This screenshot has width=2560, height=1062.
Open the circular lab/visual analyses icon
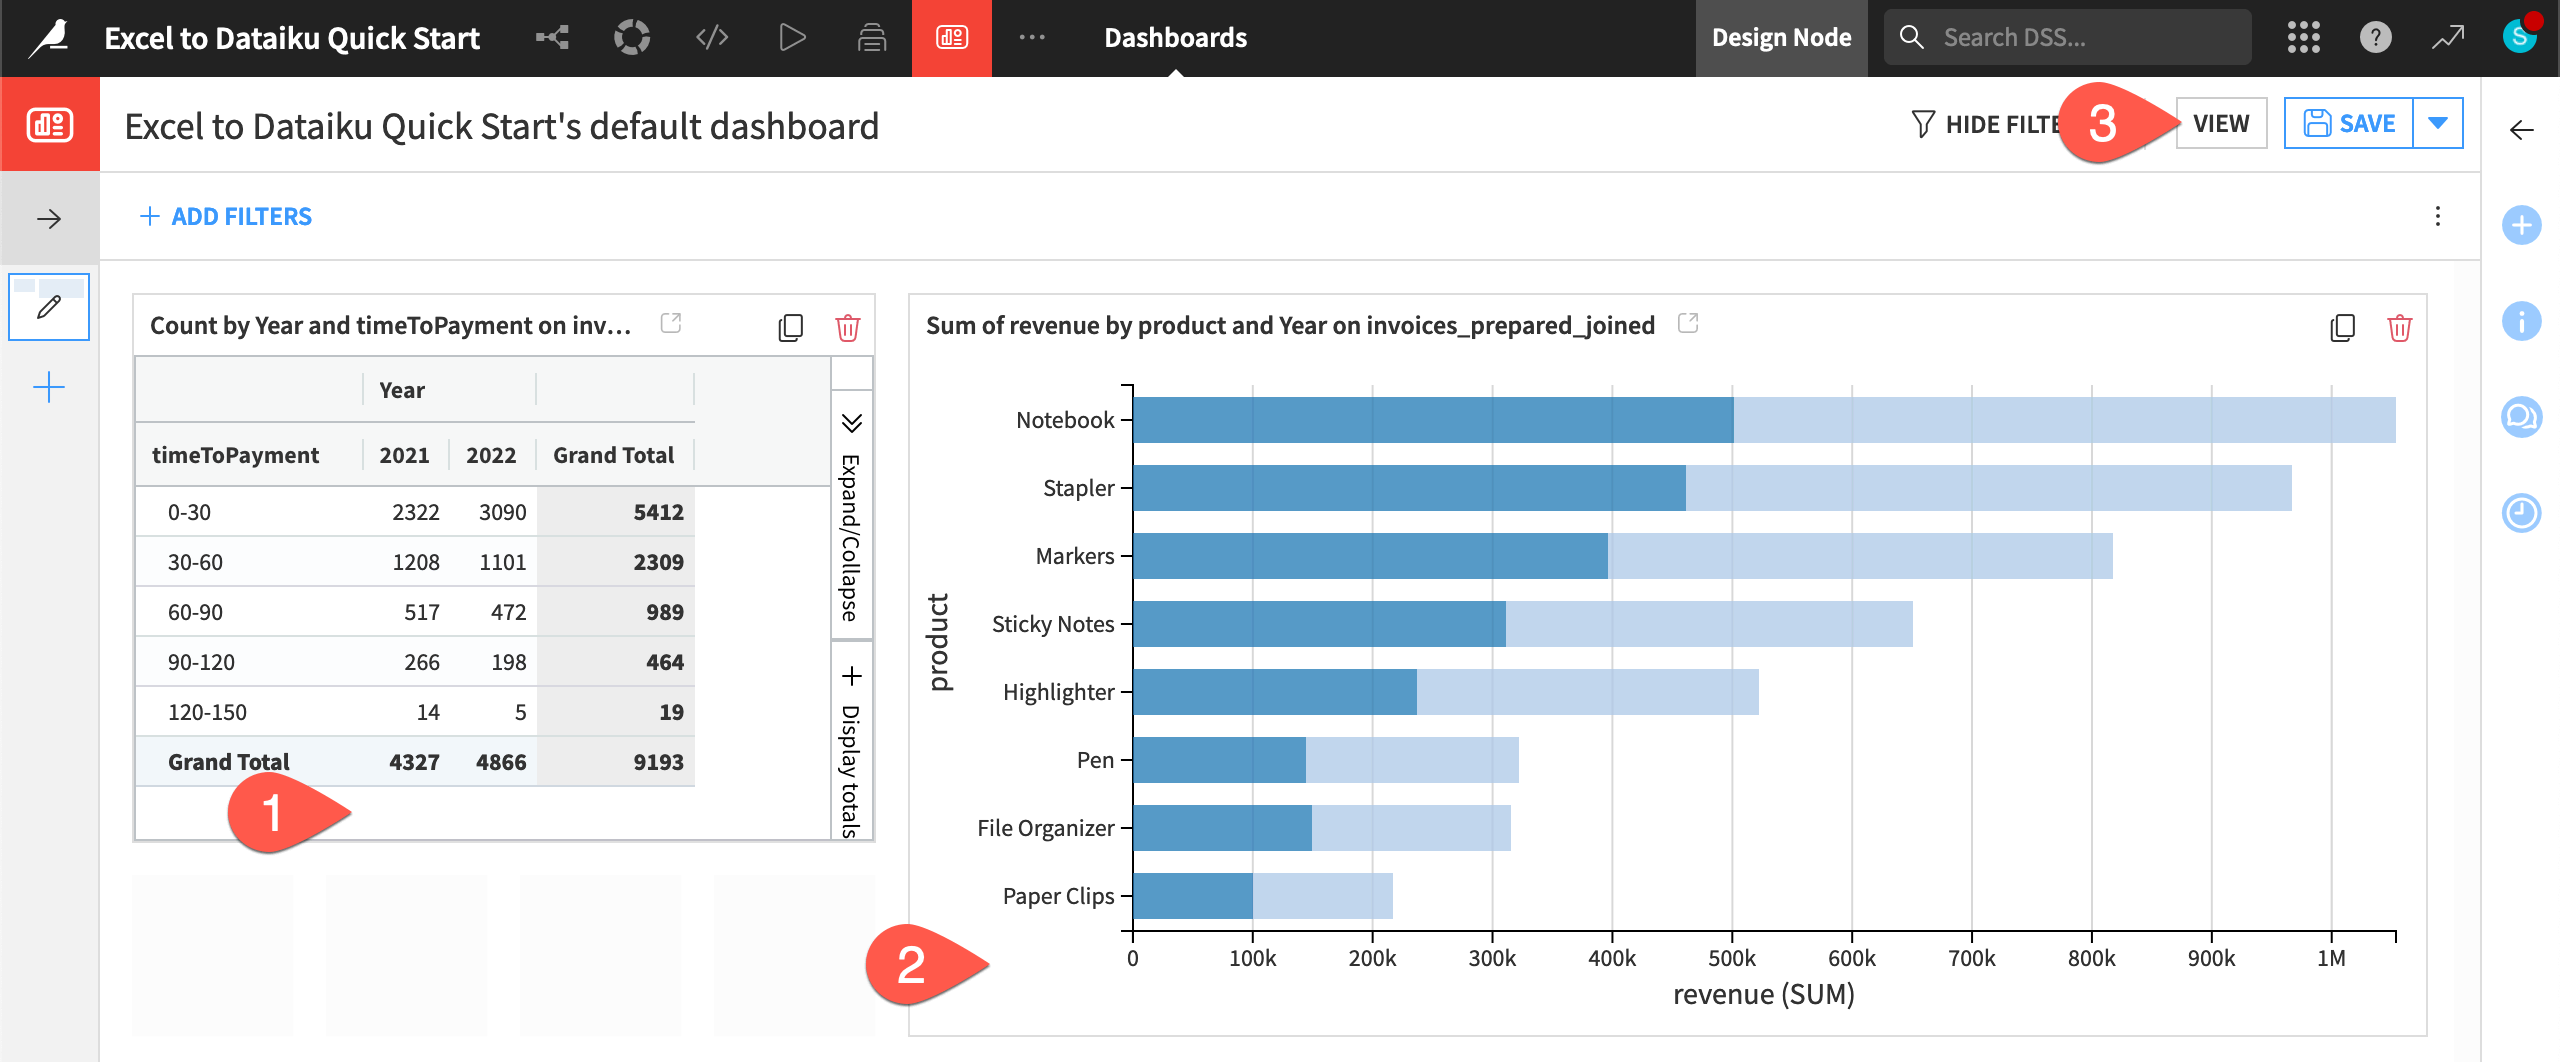[x=632, y=38]
